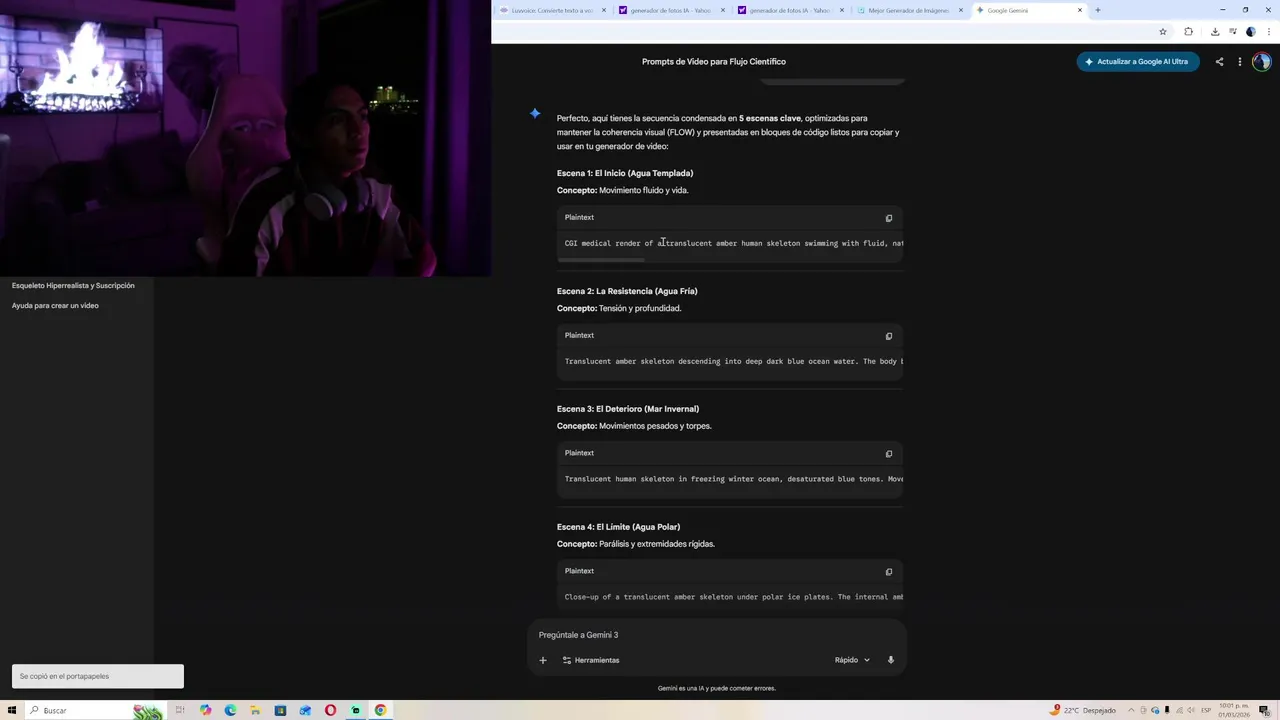Copy the Escena 4 code block
The width and height of the screenshot is (1280, 720).
[x=888, y=572]
